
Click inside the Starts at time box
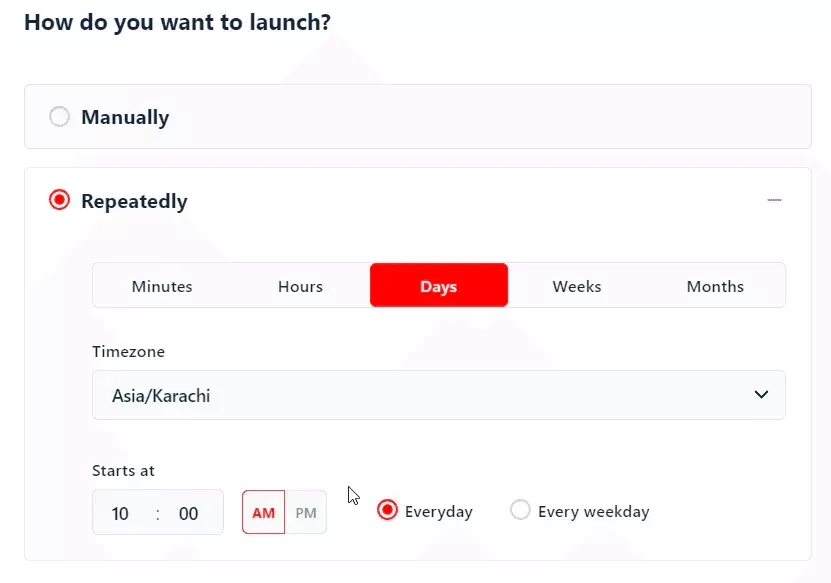pos(157,512)
